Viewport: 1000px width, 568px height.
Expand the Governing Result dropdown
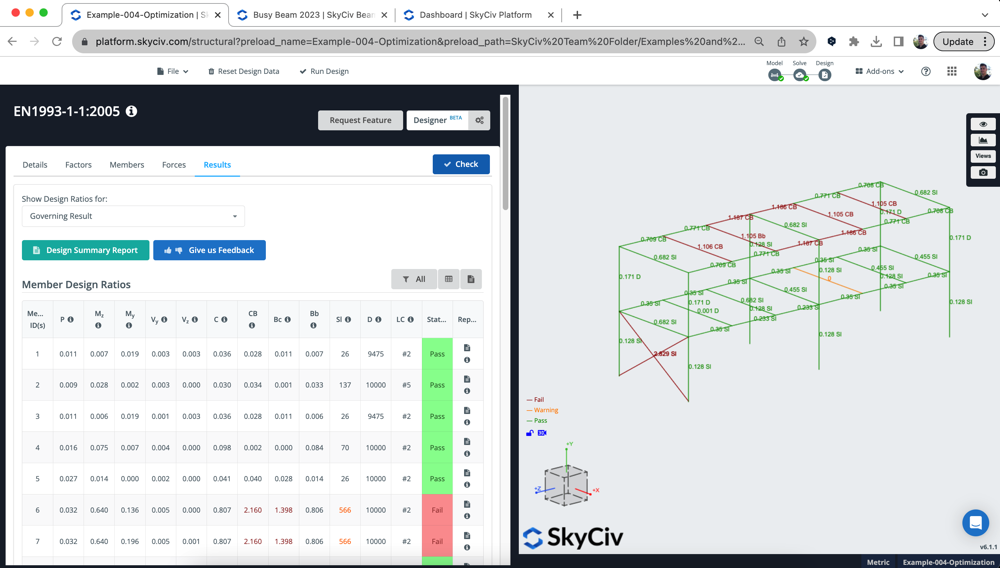click(x=133, y=216)
